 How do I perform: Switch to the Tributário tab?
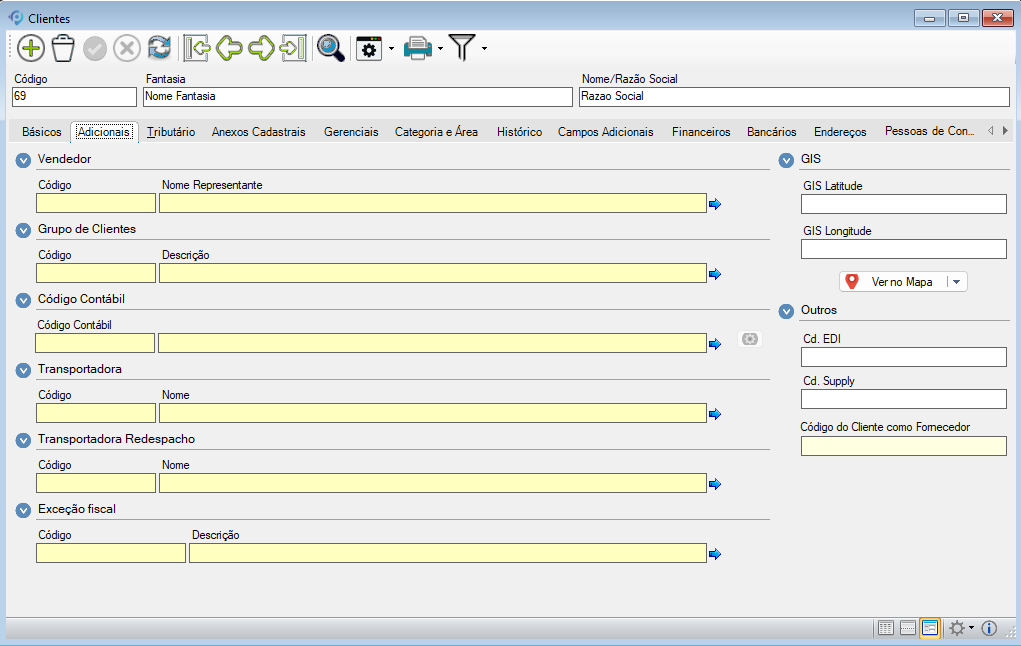point(171,132)
